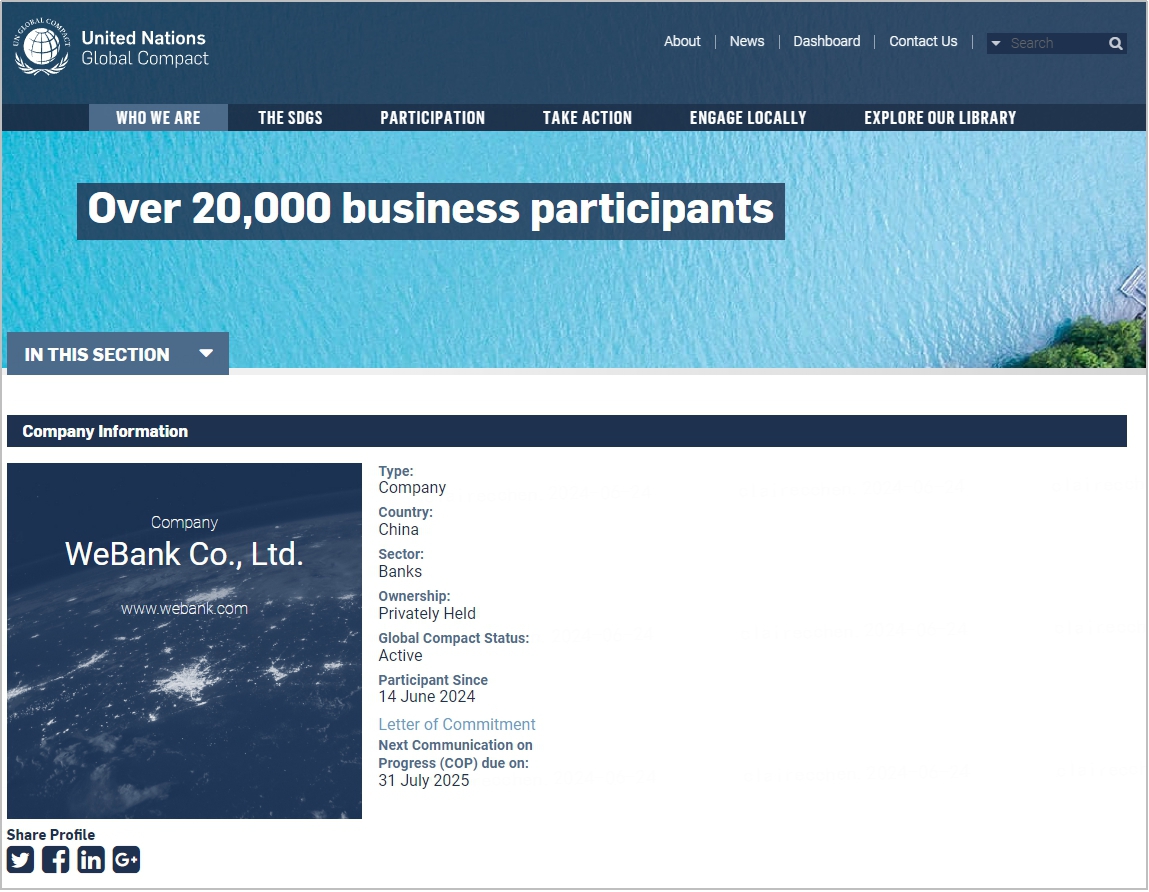Open the News link

(746, 41)
